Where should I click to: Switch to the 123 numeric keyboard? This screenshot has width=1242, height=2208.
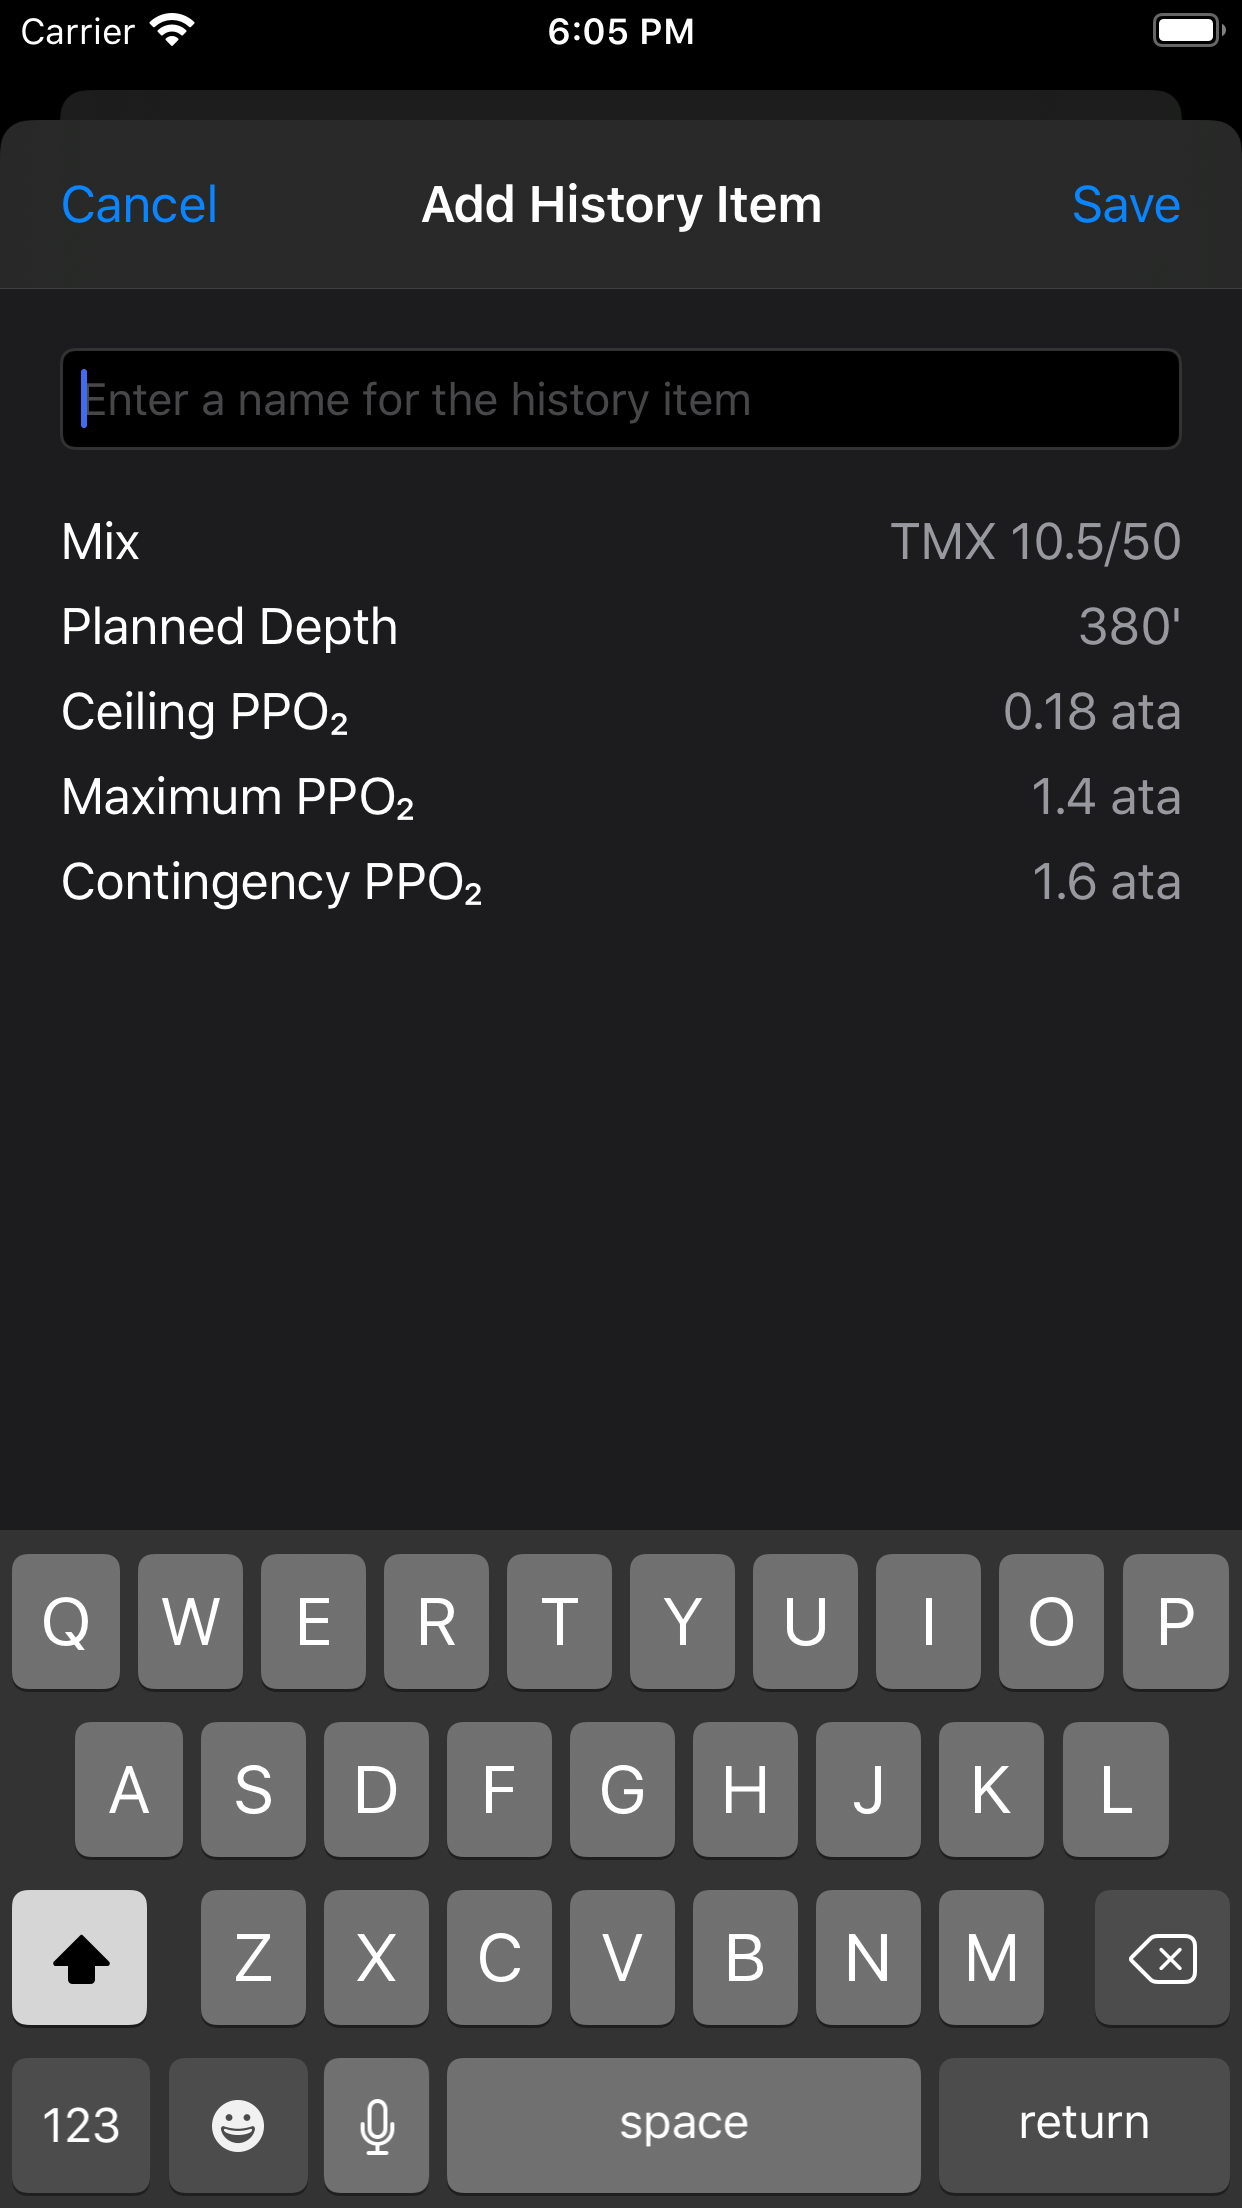pyautogui.click(x=81, y=2124)
